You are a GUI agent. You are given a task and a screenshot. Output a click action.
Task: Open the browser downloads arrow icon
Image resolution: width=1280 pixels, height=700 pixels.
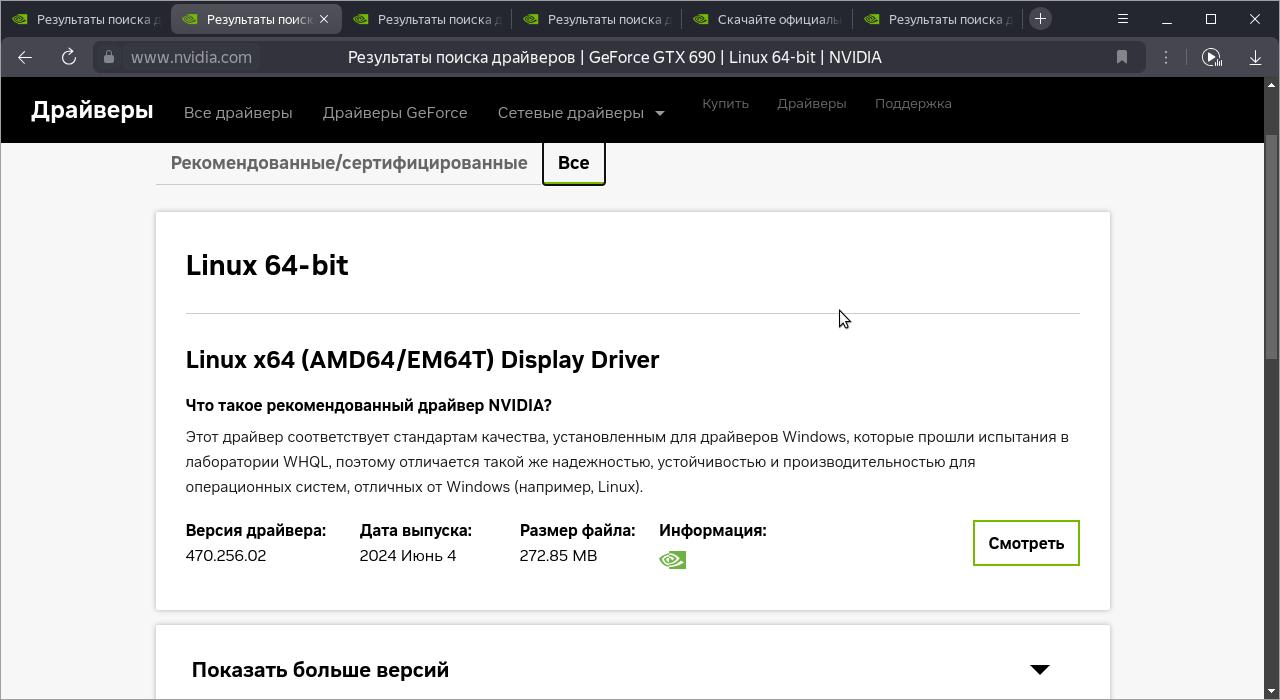(x=1254, y=57)
